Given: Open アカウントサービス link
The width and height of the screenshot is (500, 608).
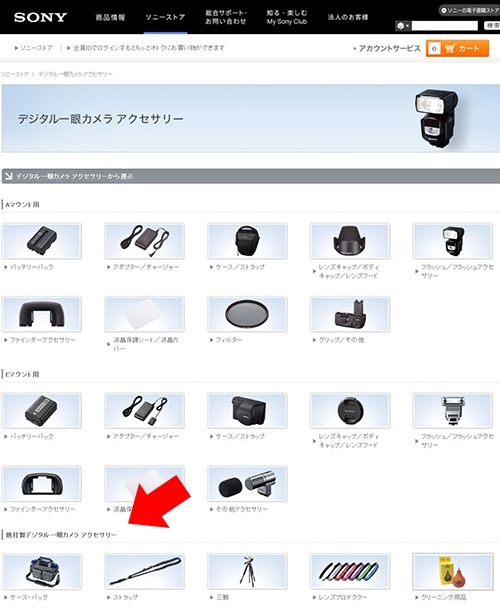Looking at the screenshot, I should coord(387,48).
